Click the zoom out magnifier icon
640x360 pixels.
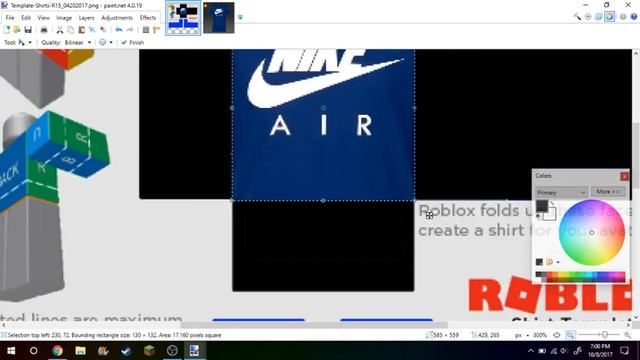[570, 335]
